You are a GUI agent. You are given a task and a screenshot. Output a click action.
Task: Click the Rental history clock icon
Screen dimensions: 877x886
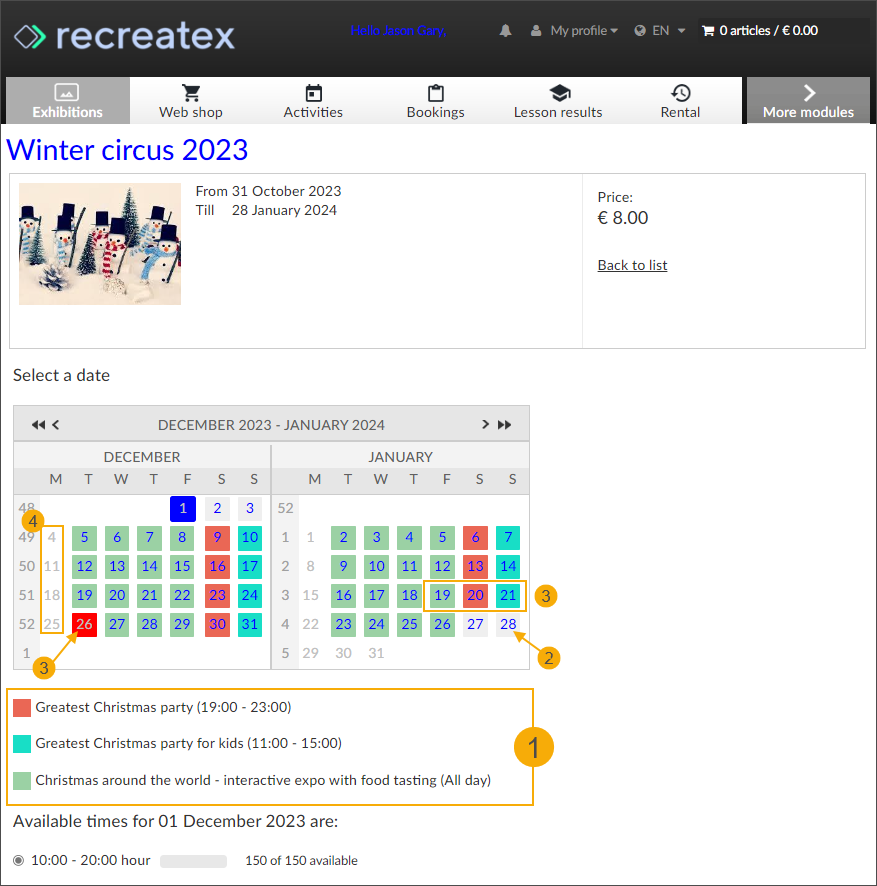point(680,93)
